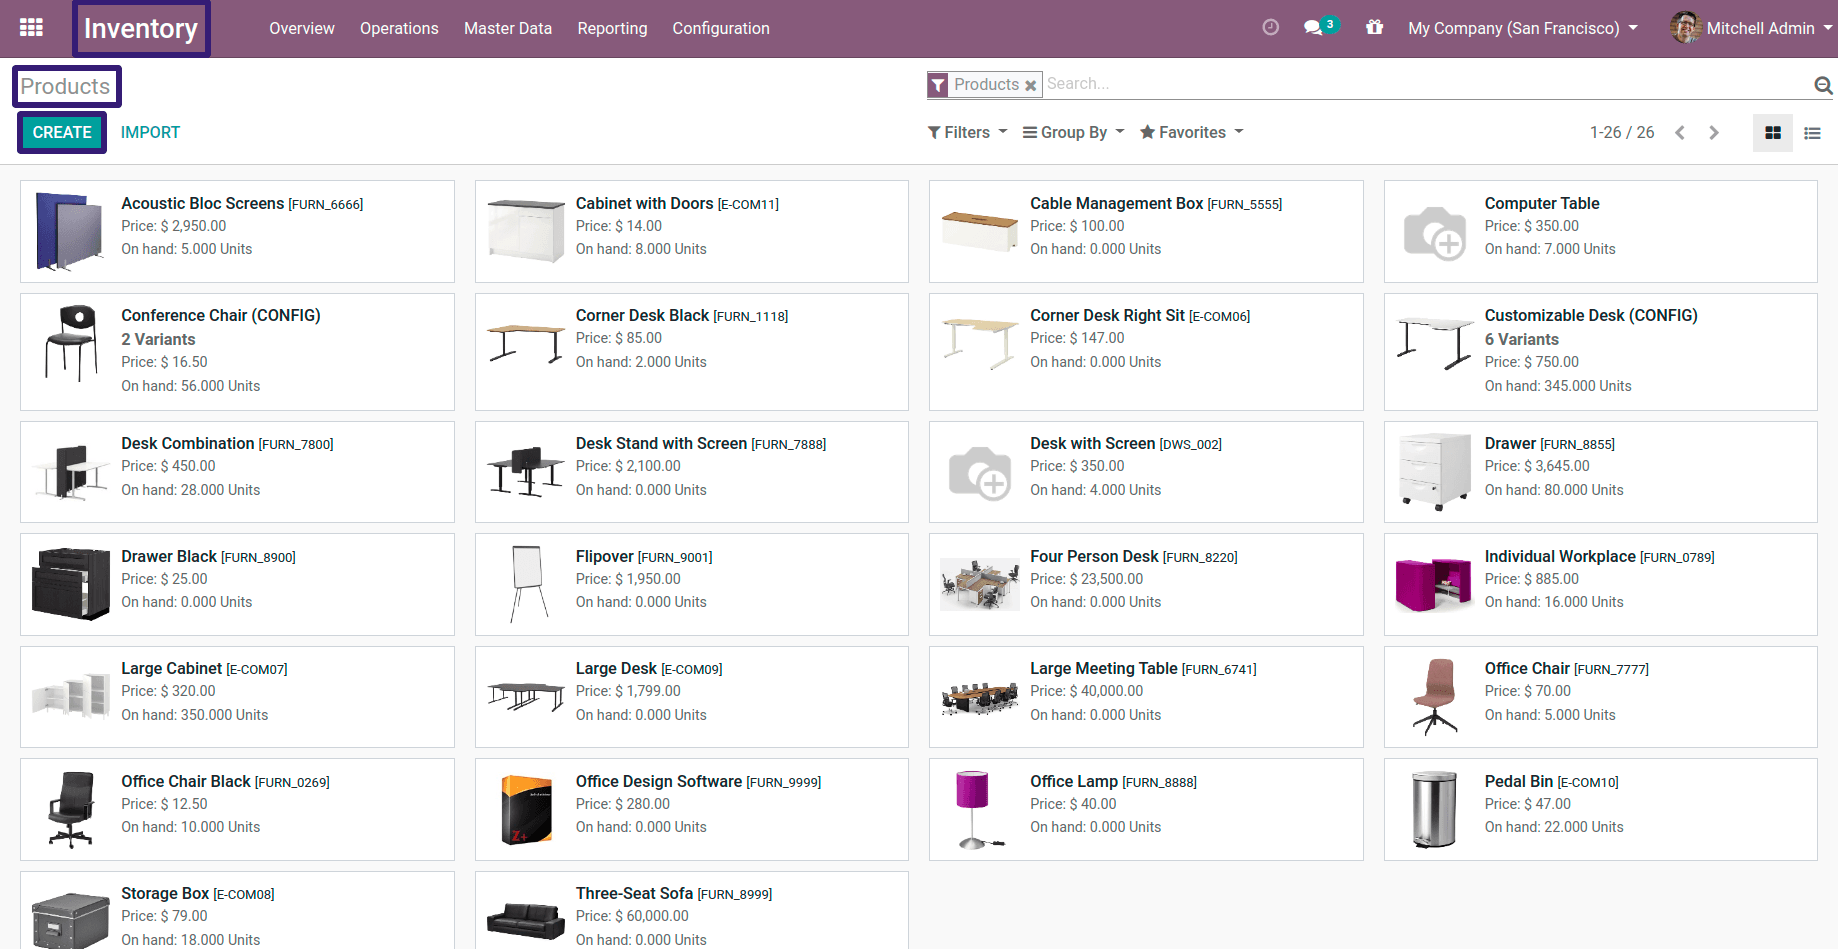Open the Large Meeting Table image
This screenshot has width=1838, height=949.
[x=980, y=697]
